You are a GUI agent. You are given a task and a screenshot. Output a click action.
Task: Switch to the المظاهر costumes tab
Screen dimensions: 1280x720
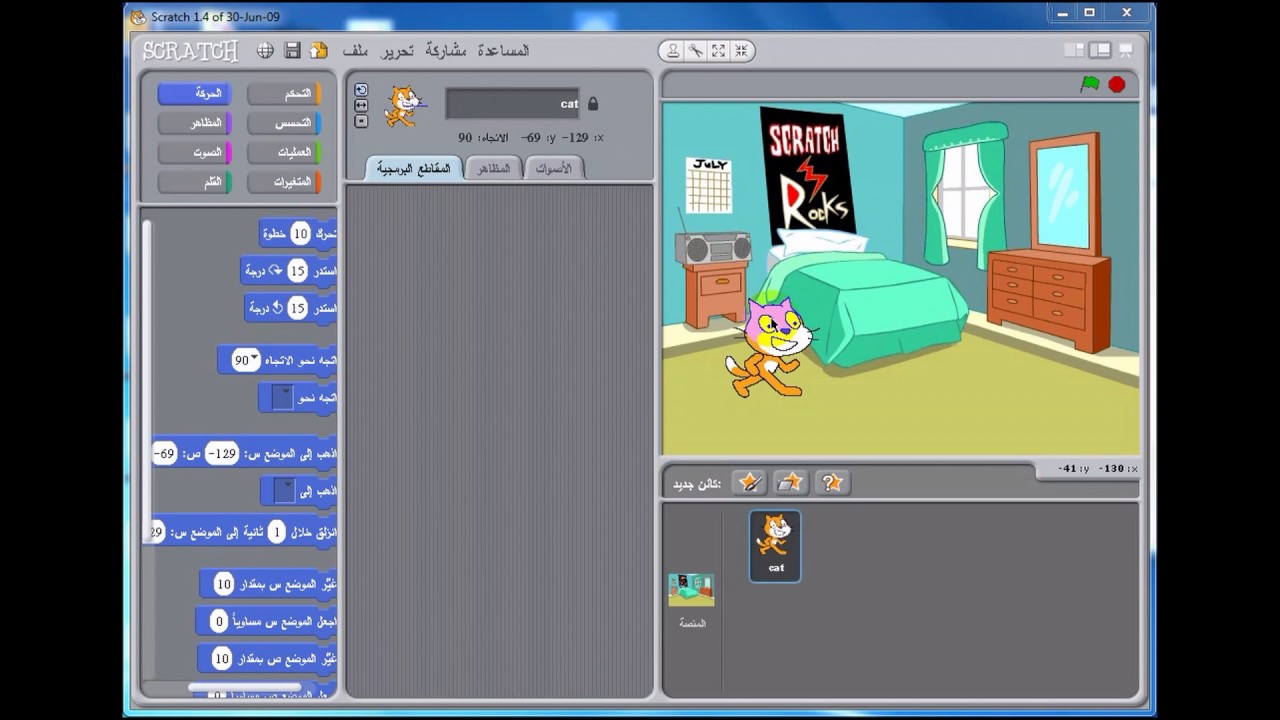click(493, 168)
